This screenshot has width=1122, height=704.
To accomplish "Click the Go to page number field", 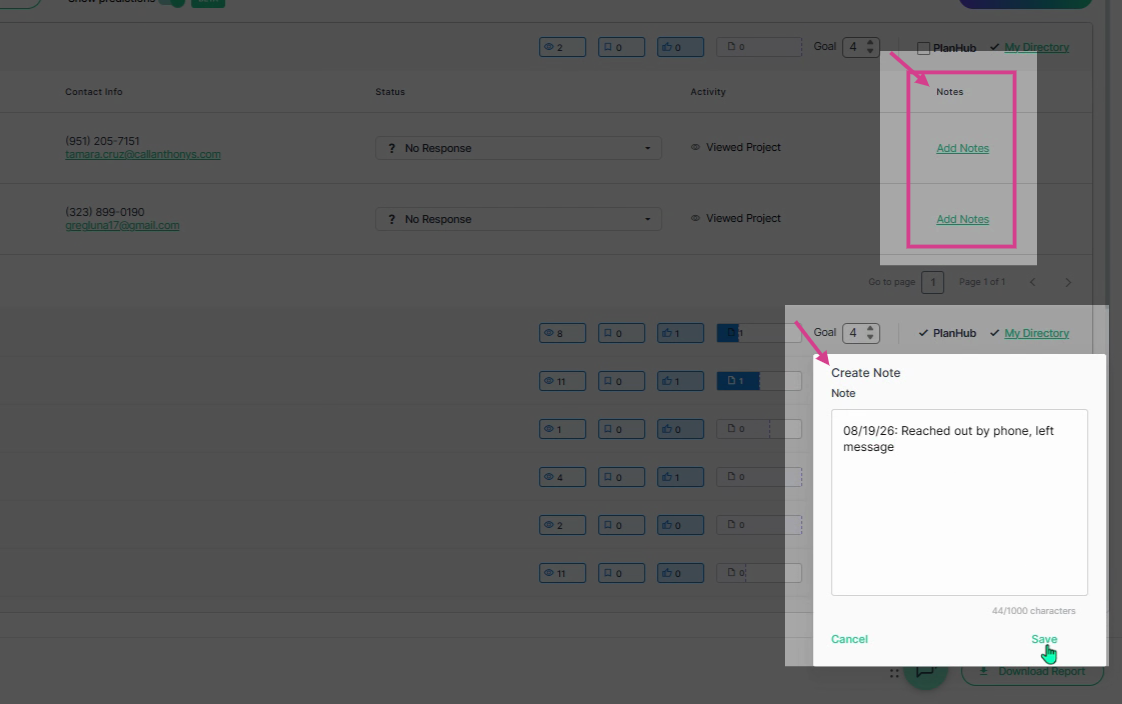I will pos(932,283).
